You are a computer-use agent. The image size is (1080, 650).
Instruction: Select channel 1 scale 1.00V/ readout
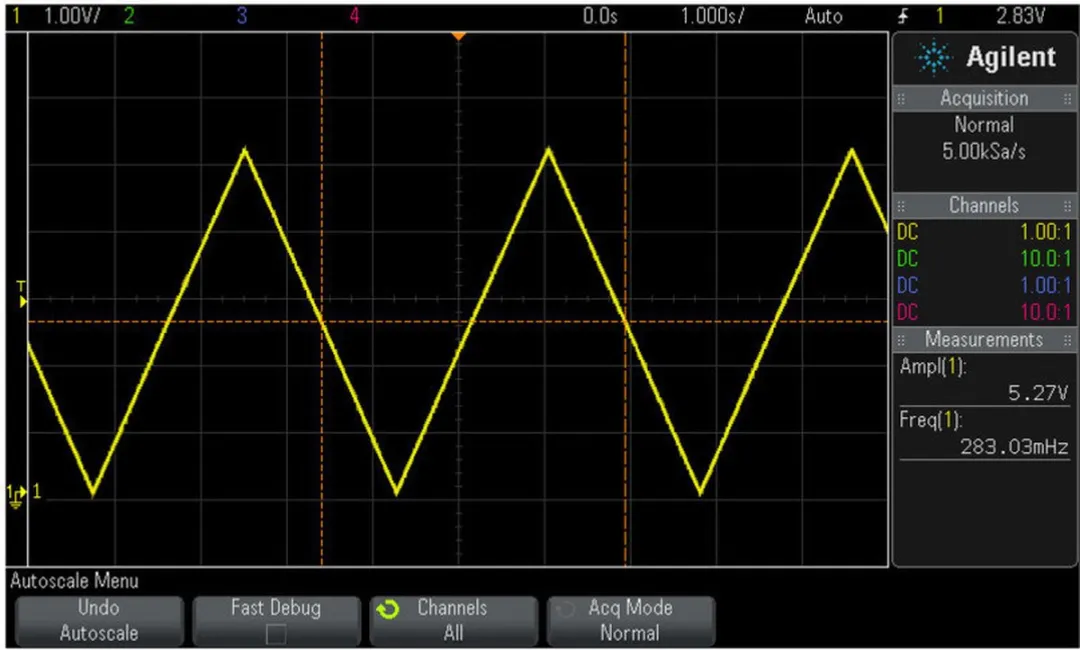tap(72, 17)
